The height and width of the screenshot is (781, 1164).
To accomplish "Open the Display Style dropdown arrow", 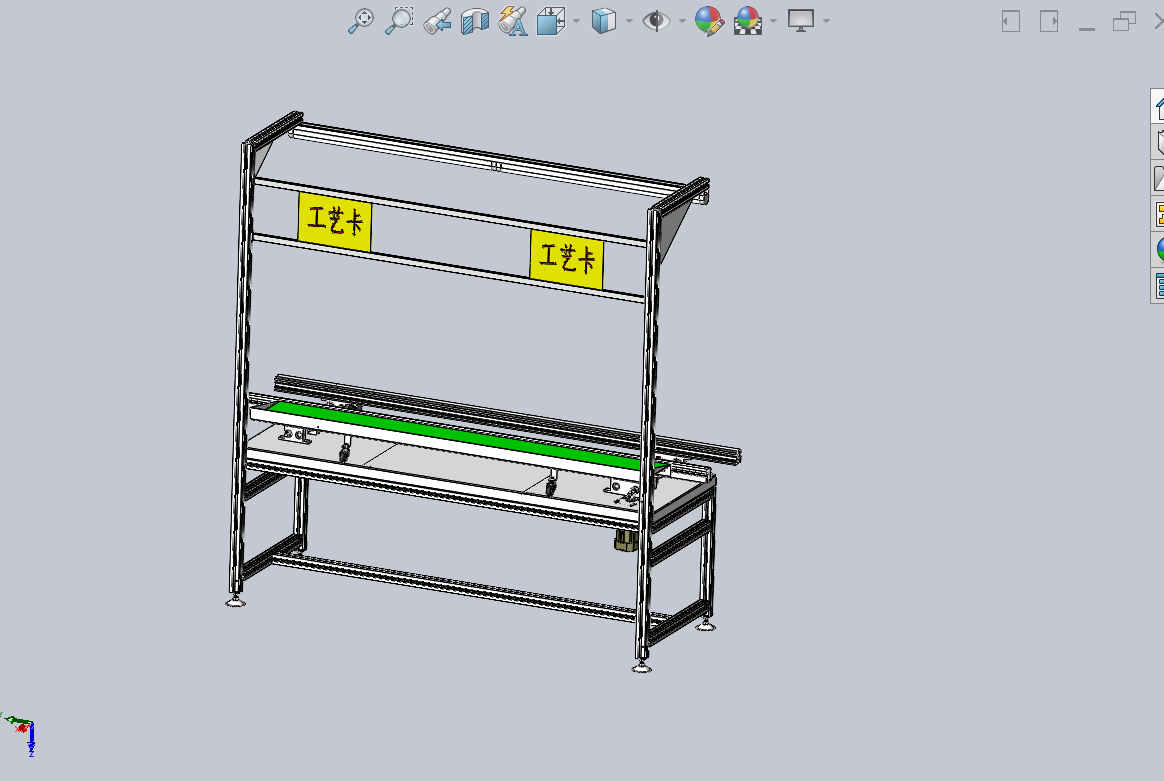I will point(630,21).
